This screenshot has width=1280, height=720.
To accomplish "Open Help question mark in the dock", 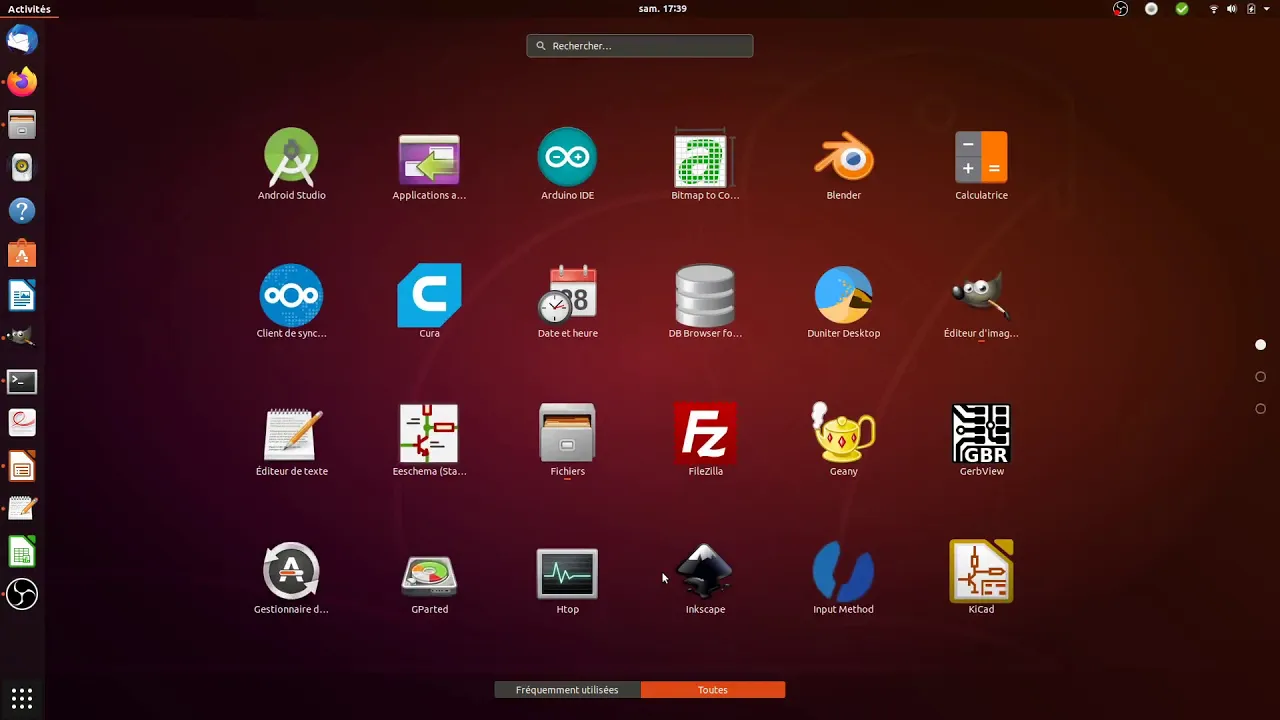I will tap(22, 211).
